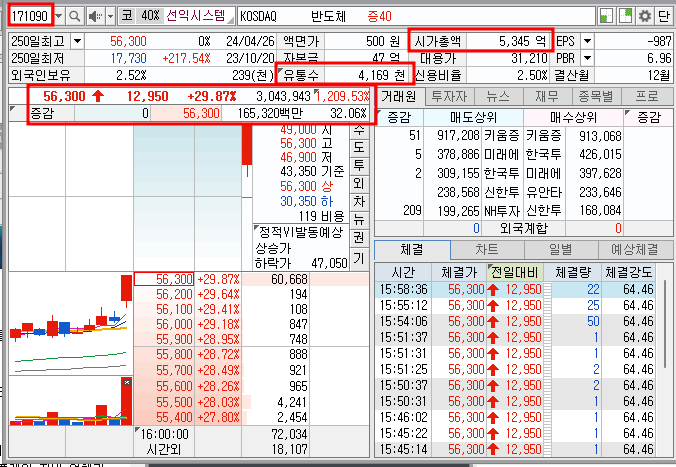Click bid price 55,400 row
The image size is (676, 467).
(164, 417)
